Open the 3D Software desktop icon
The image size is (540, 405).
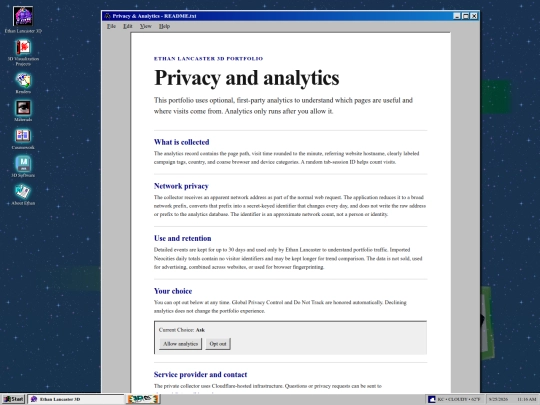tap(23, 164)
